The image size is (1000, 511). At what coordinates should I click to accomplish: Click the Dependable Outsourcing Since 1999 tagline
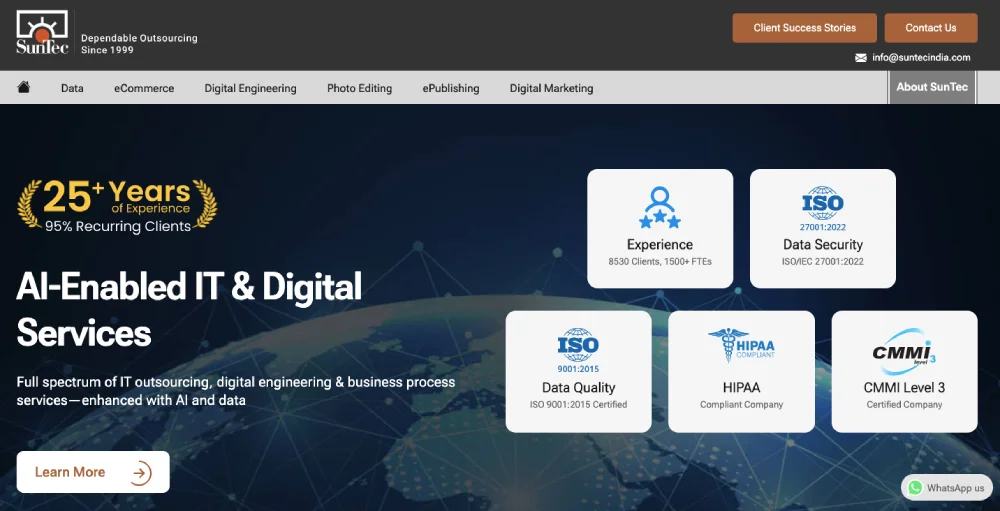139,44
